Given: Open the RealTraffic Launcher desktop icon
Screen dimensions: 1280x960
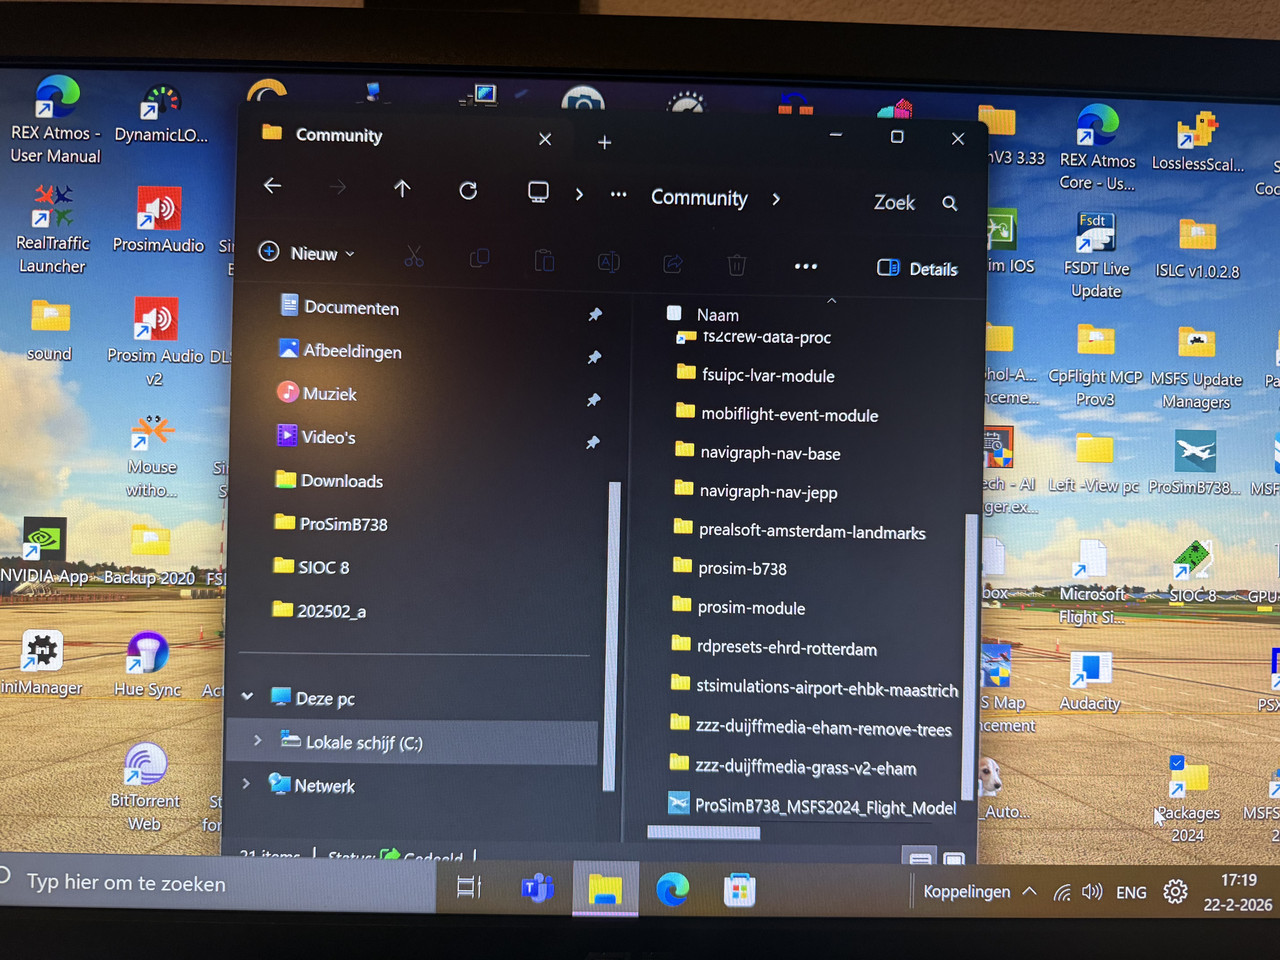Looking at the screenshot, I should click(x=52, y=228).
